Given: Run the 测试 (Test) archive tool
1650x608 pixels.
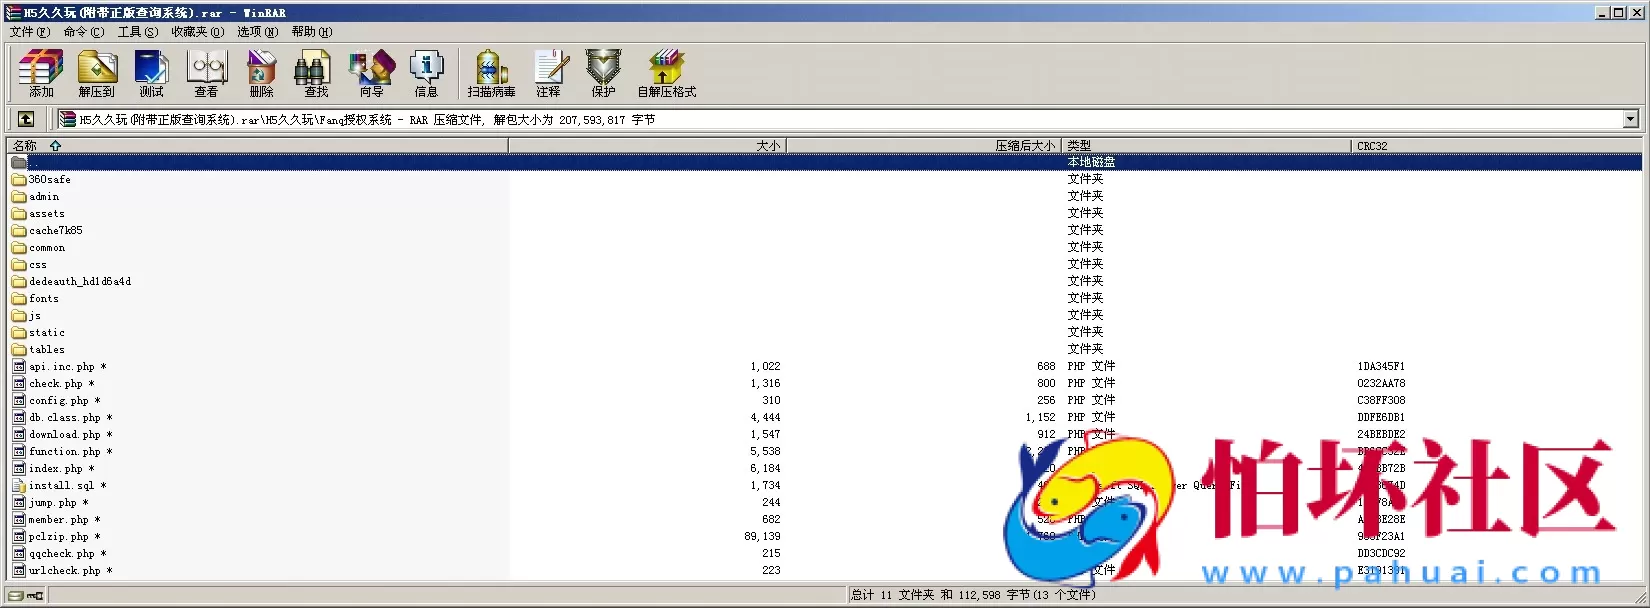Looking at the screenshot, I should click(152, 74).
